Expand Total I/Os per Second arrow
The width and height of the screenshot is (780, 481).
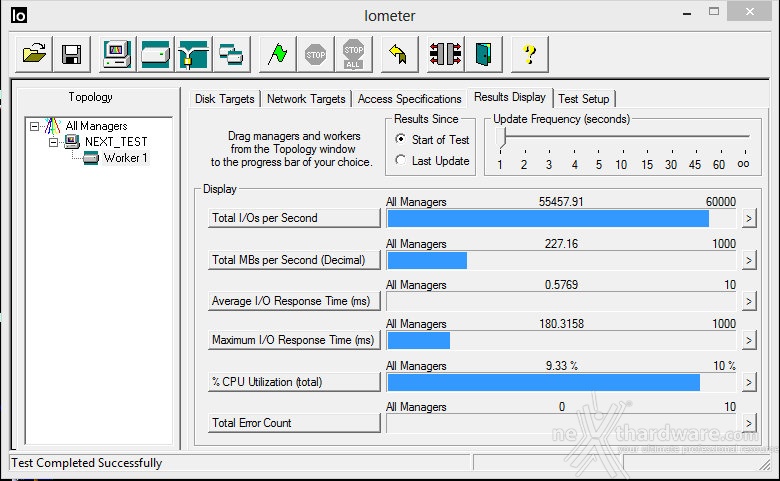tap(749, 218)
